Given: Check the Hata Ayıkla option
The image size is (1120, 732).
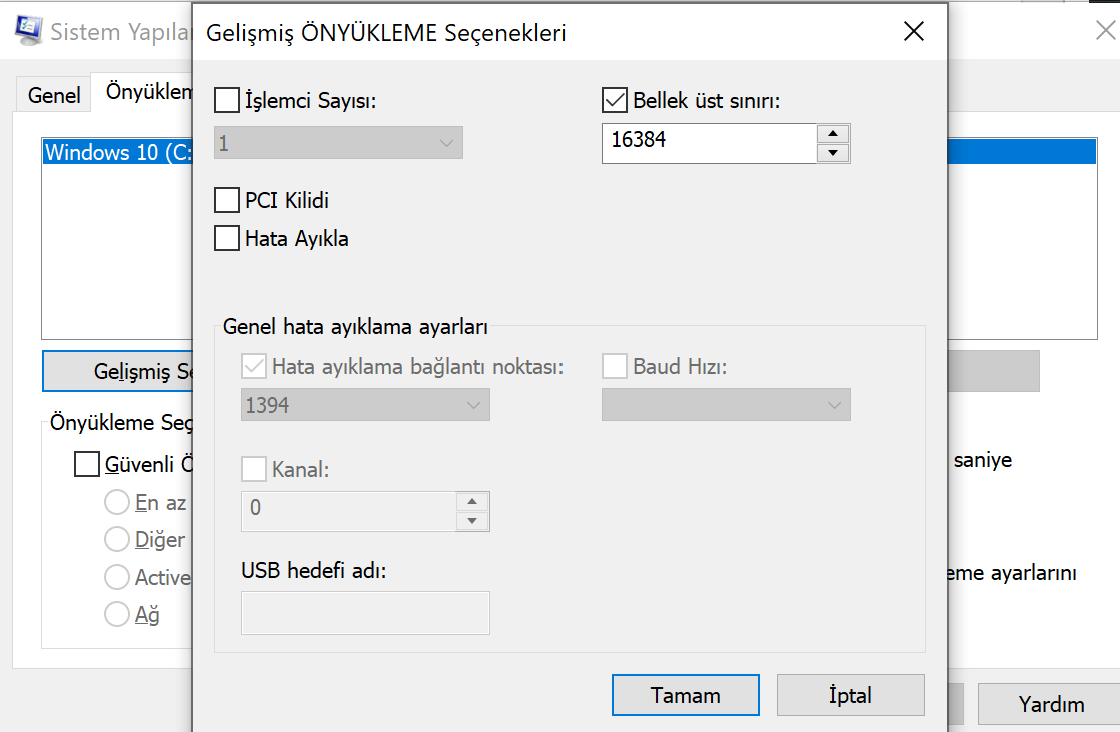Looking at the screenshot, I should [x=226, y=238].
